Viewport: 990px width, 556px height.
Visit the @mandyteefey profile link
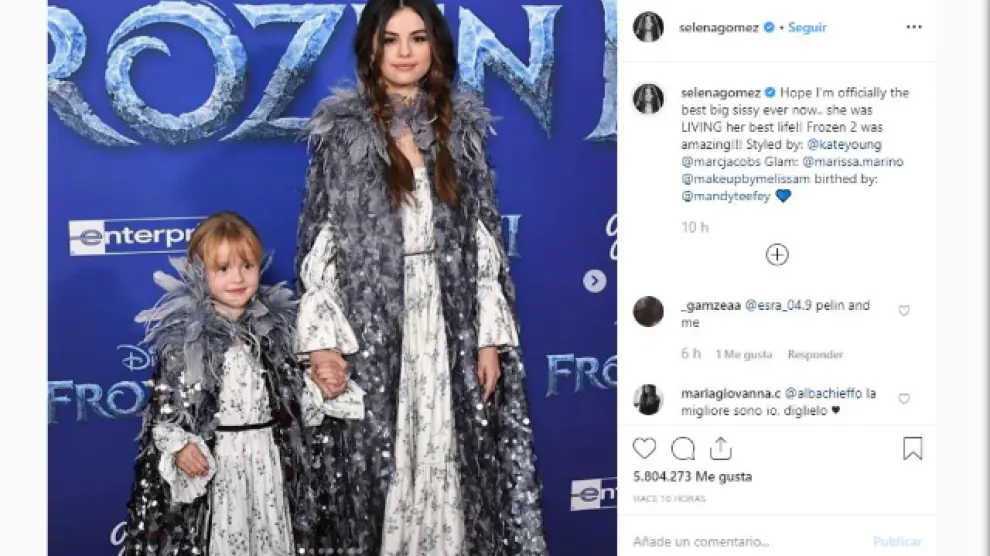725,196
